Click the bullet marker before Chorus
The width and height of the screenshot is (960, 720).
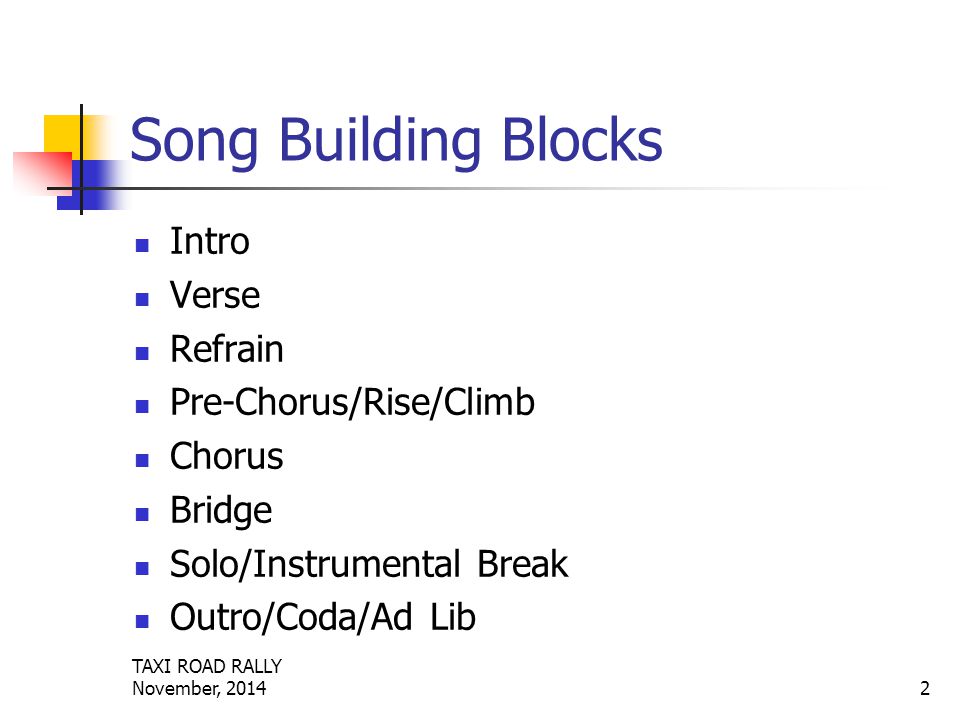[x=142, y=461]
